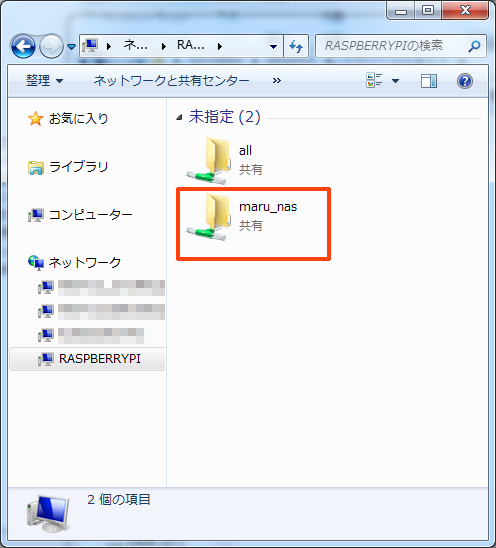Select ライブラリ in navigation pane
The height and width of the screenshot is (548, 496).
click(x=79, y=167)
